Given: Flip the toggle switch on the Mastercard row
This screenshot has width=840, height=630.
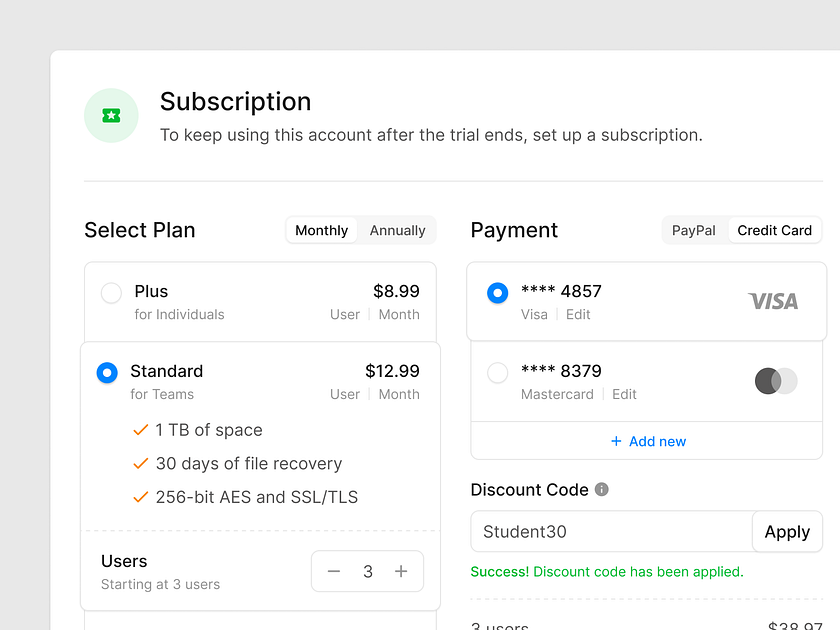Looking at the screenshot, I should [776, 382].
